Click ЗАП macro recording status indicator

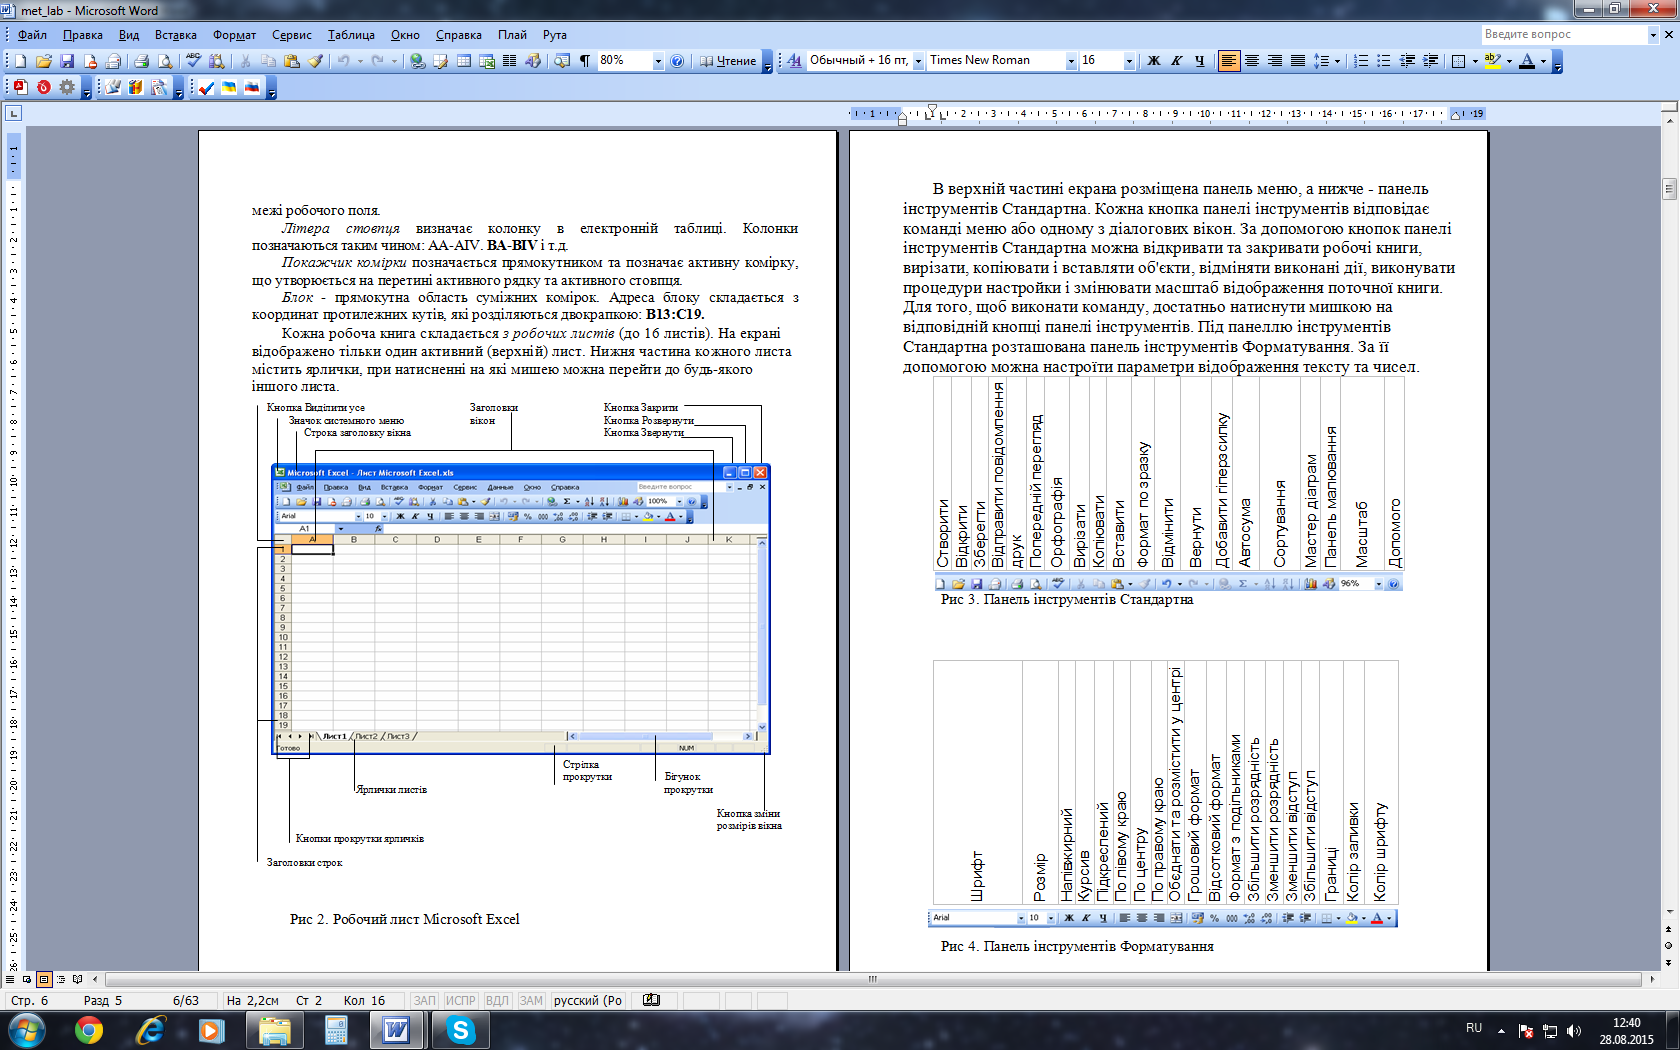pos(425,1000)
